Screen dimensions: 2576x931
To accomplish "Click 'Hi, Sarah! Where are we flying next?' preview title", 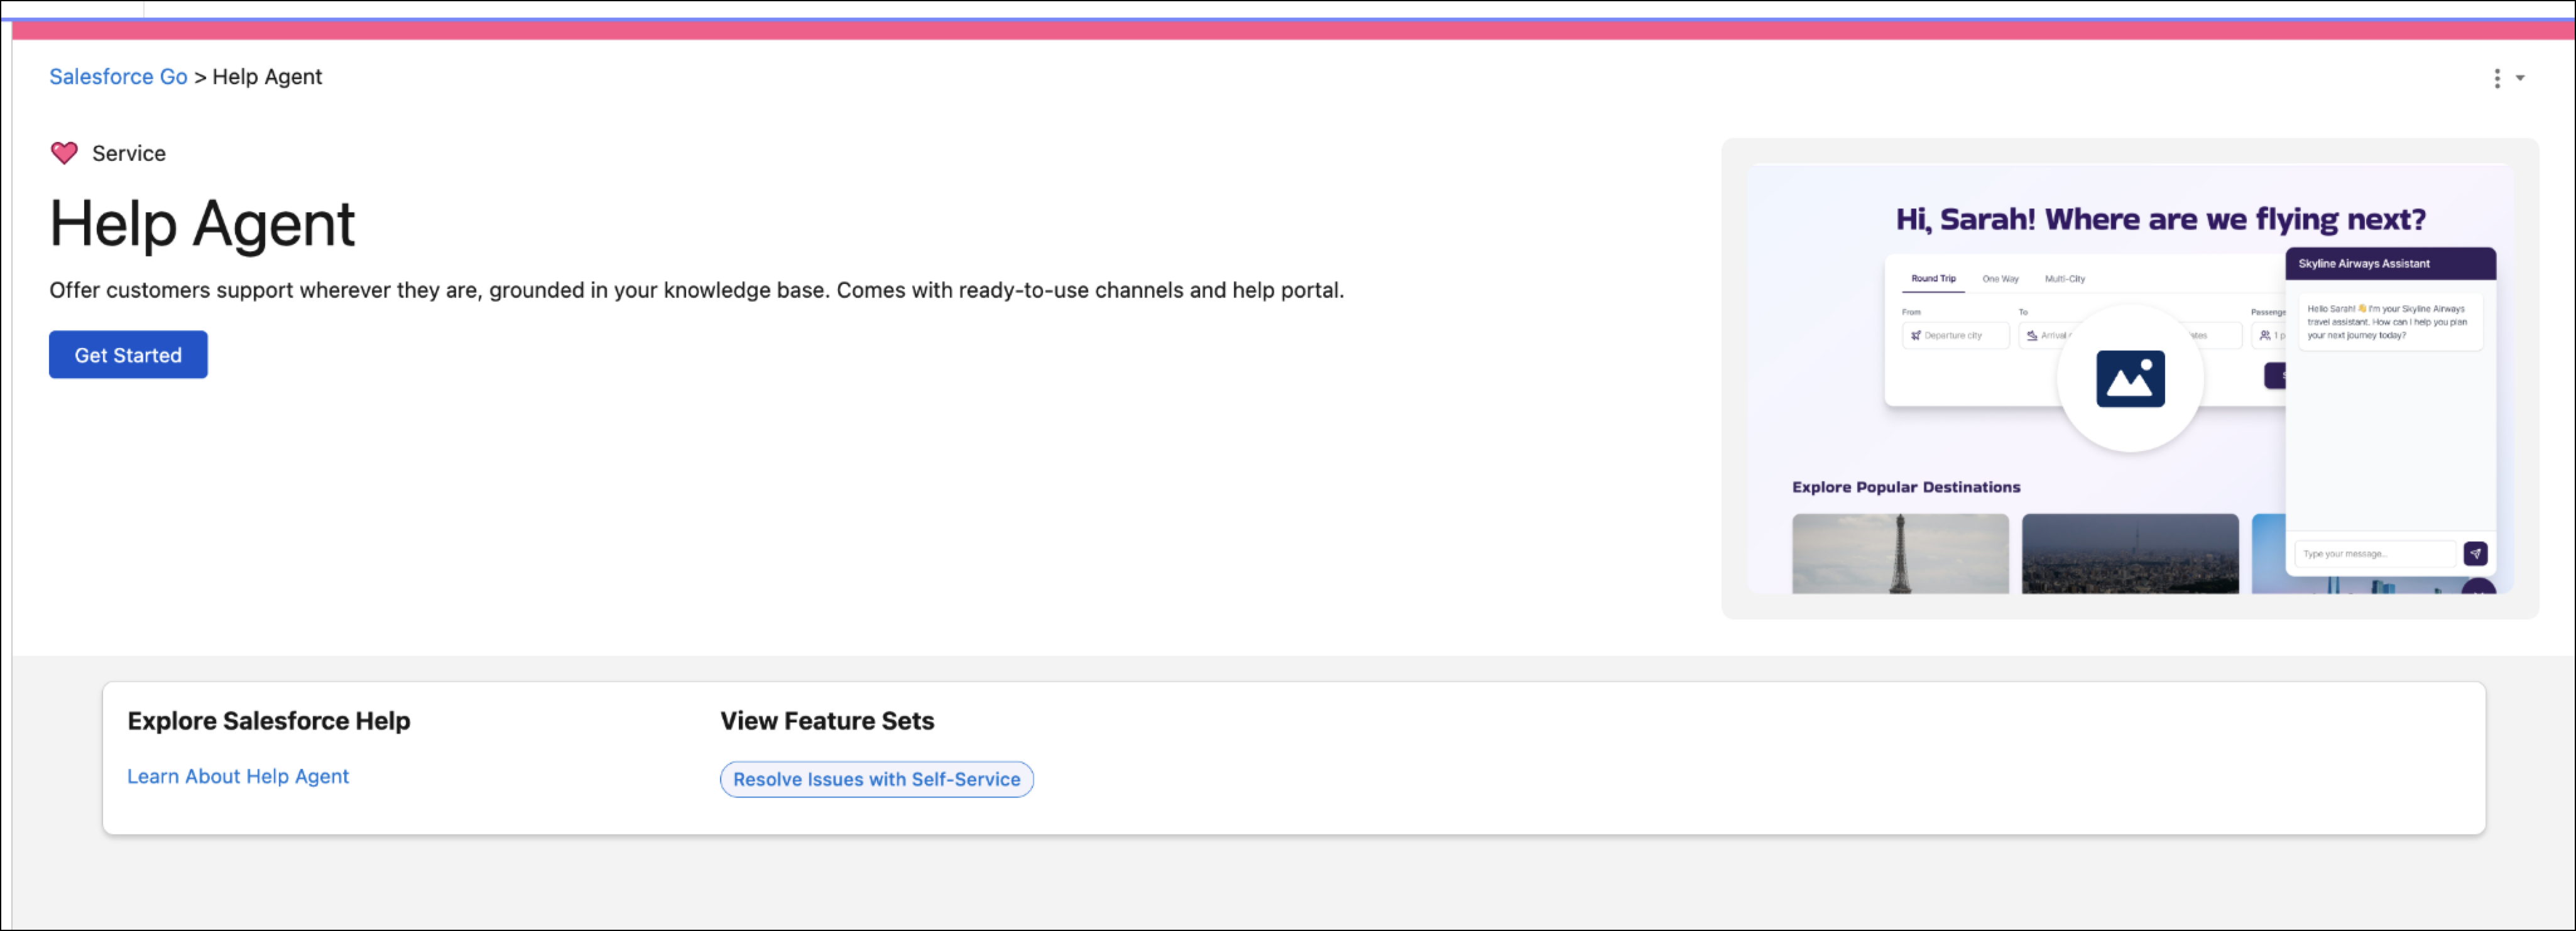I will [x=2161, y=219].
